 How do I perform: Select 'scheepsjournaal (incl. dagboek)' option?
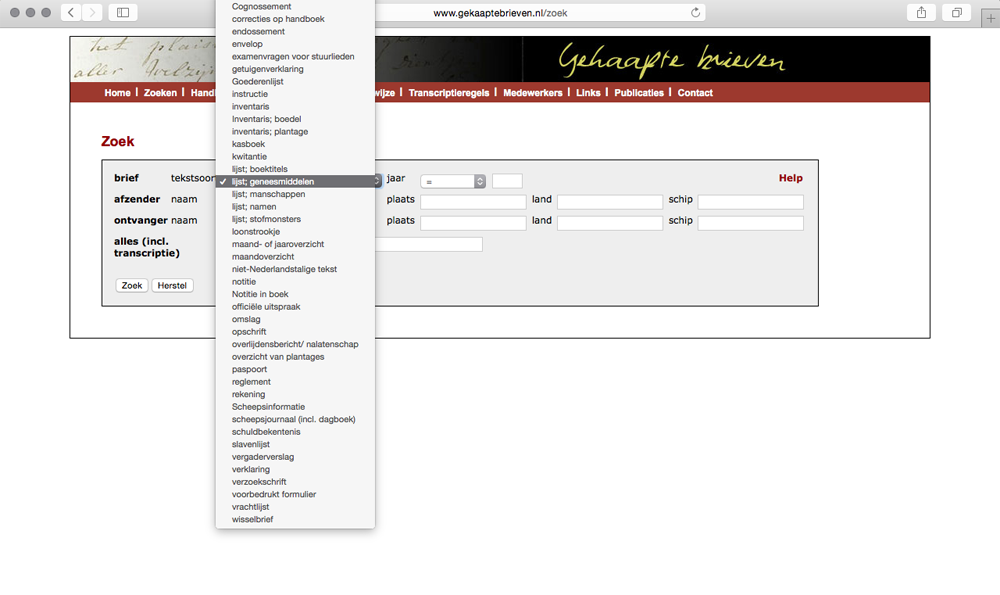pos(293,419)
